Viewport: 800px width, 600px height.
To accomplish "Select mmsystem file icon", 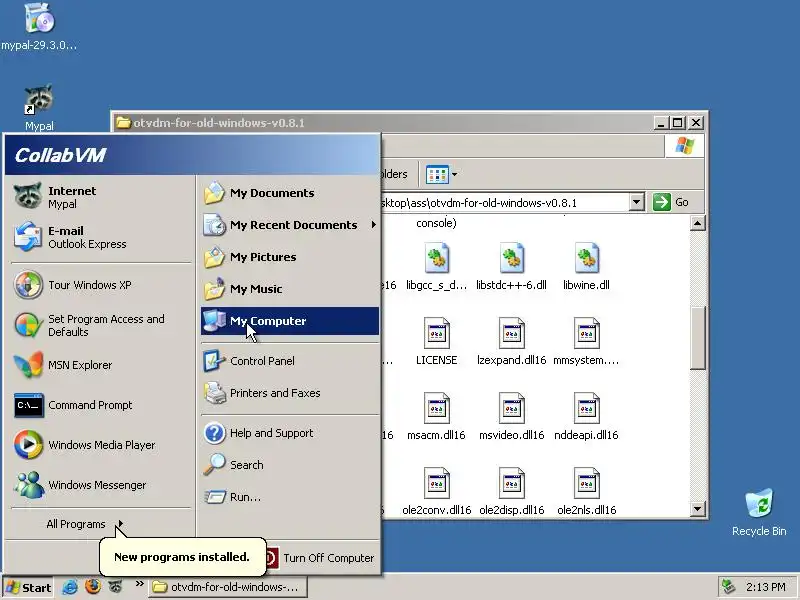I will pos(586,342).
